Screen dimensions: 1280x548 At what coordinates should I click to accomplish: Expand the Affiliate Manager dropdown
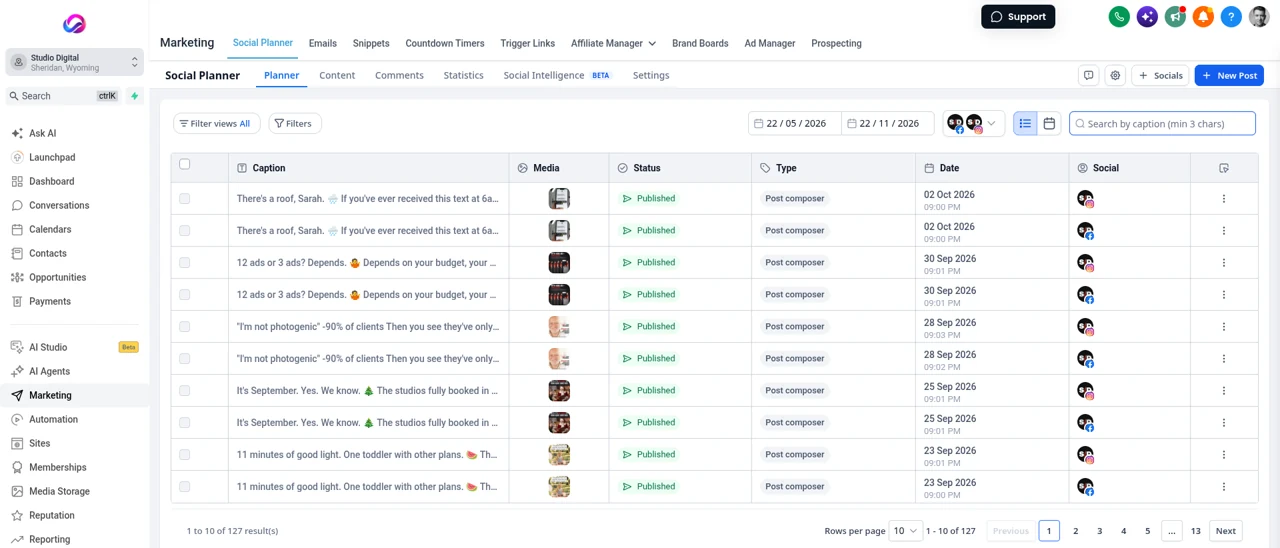point(613,44)
